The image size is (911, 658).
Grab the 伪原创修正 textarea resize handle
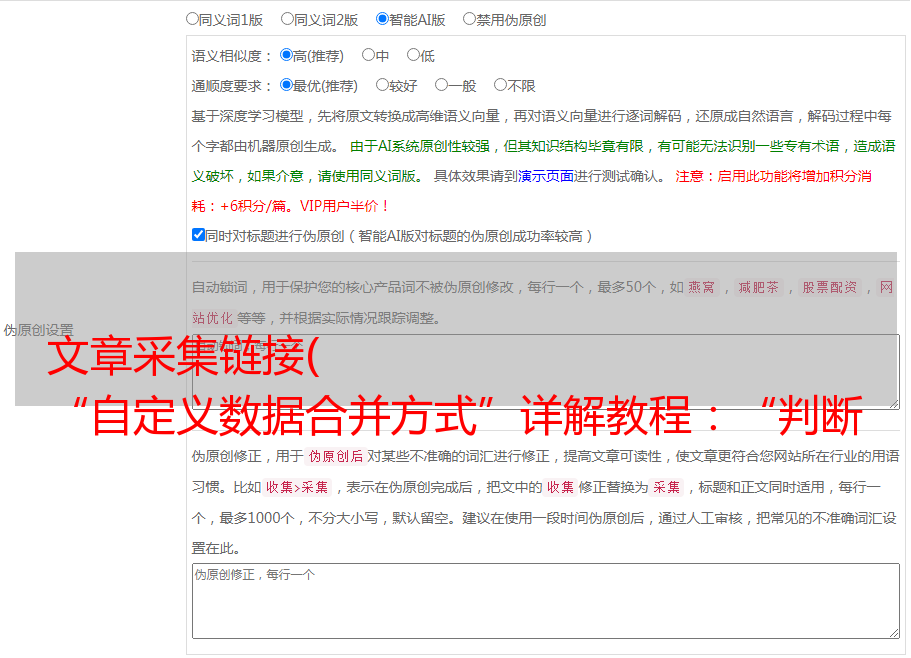893,632
